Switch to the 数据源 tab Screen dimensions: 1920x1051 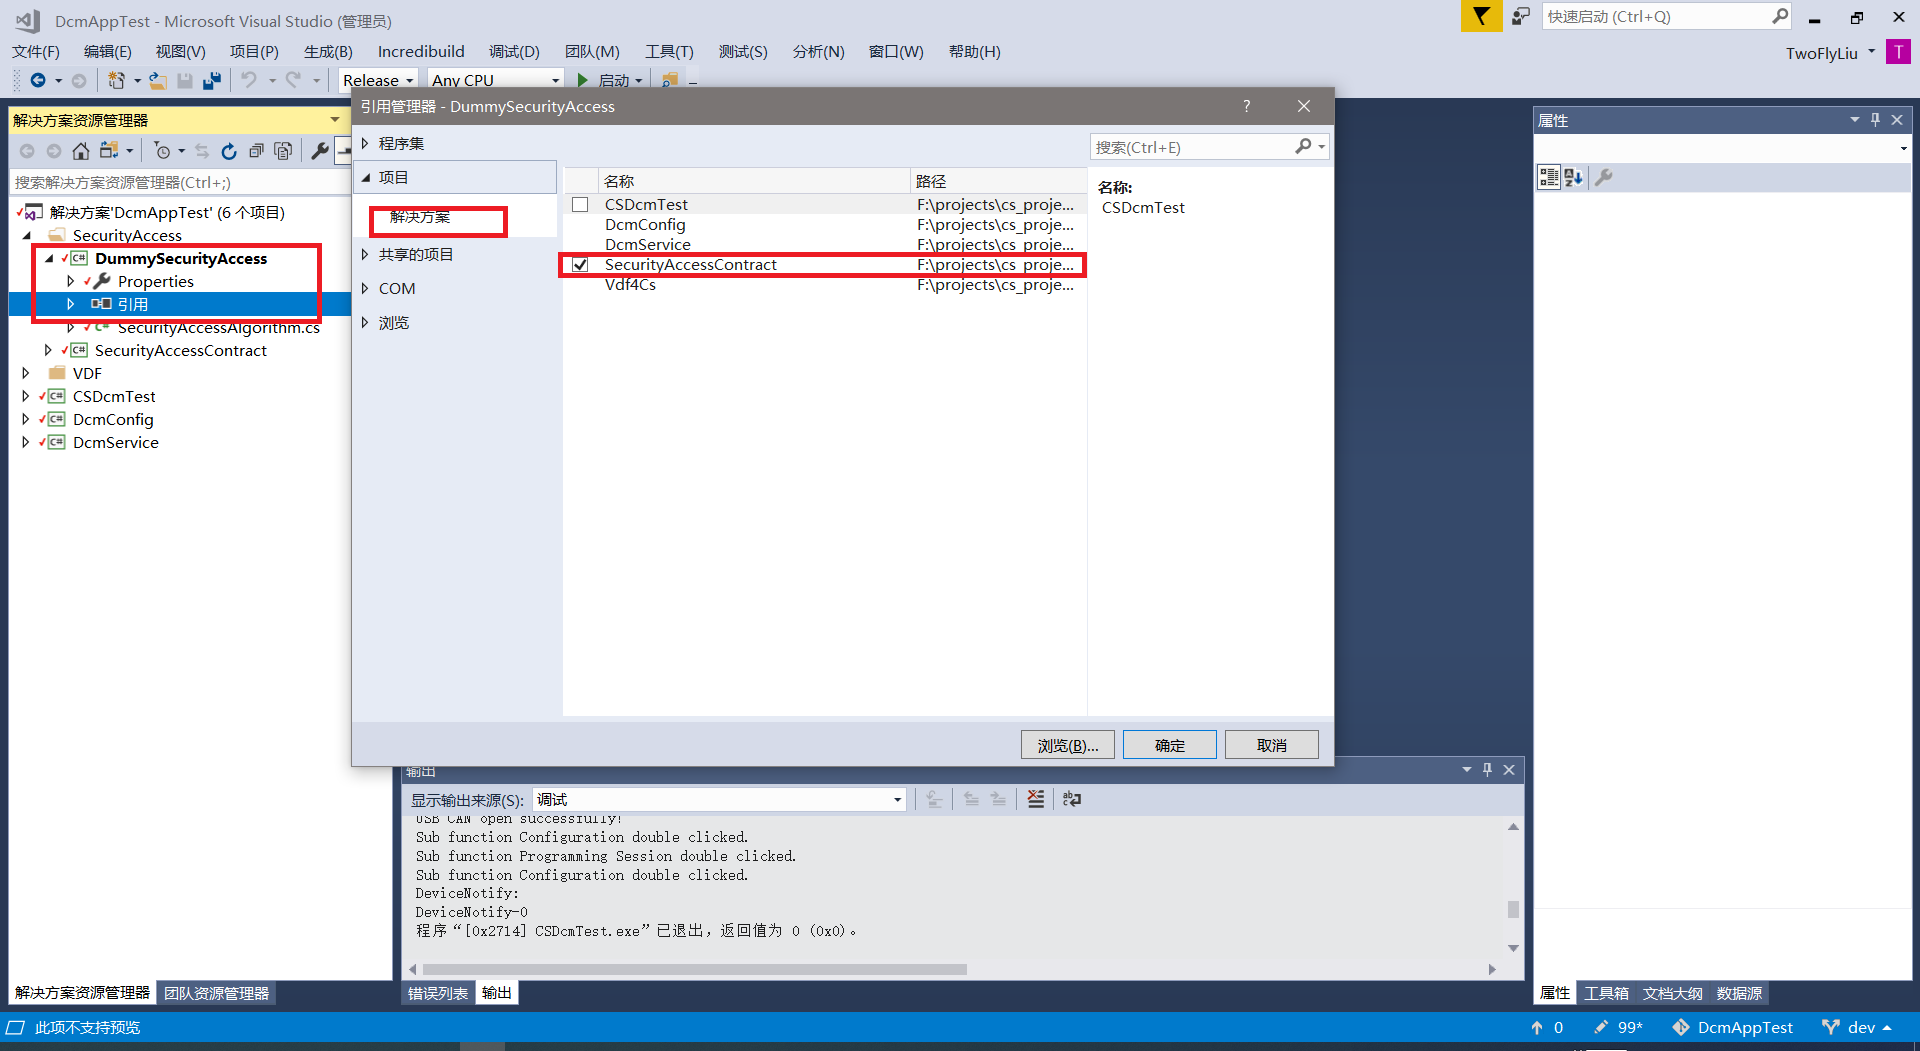click(1739, 993)
